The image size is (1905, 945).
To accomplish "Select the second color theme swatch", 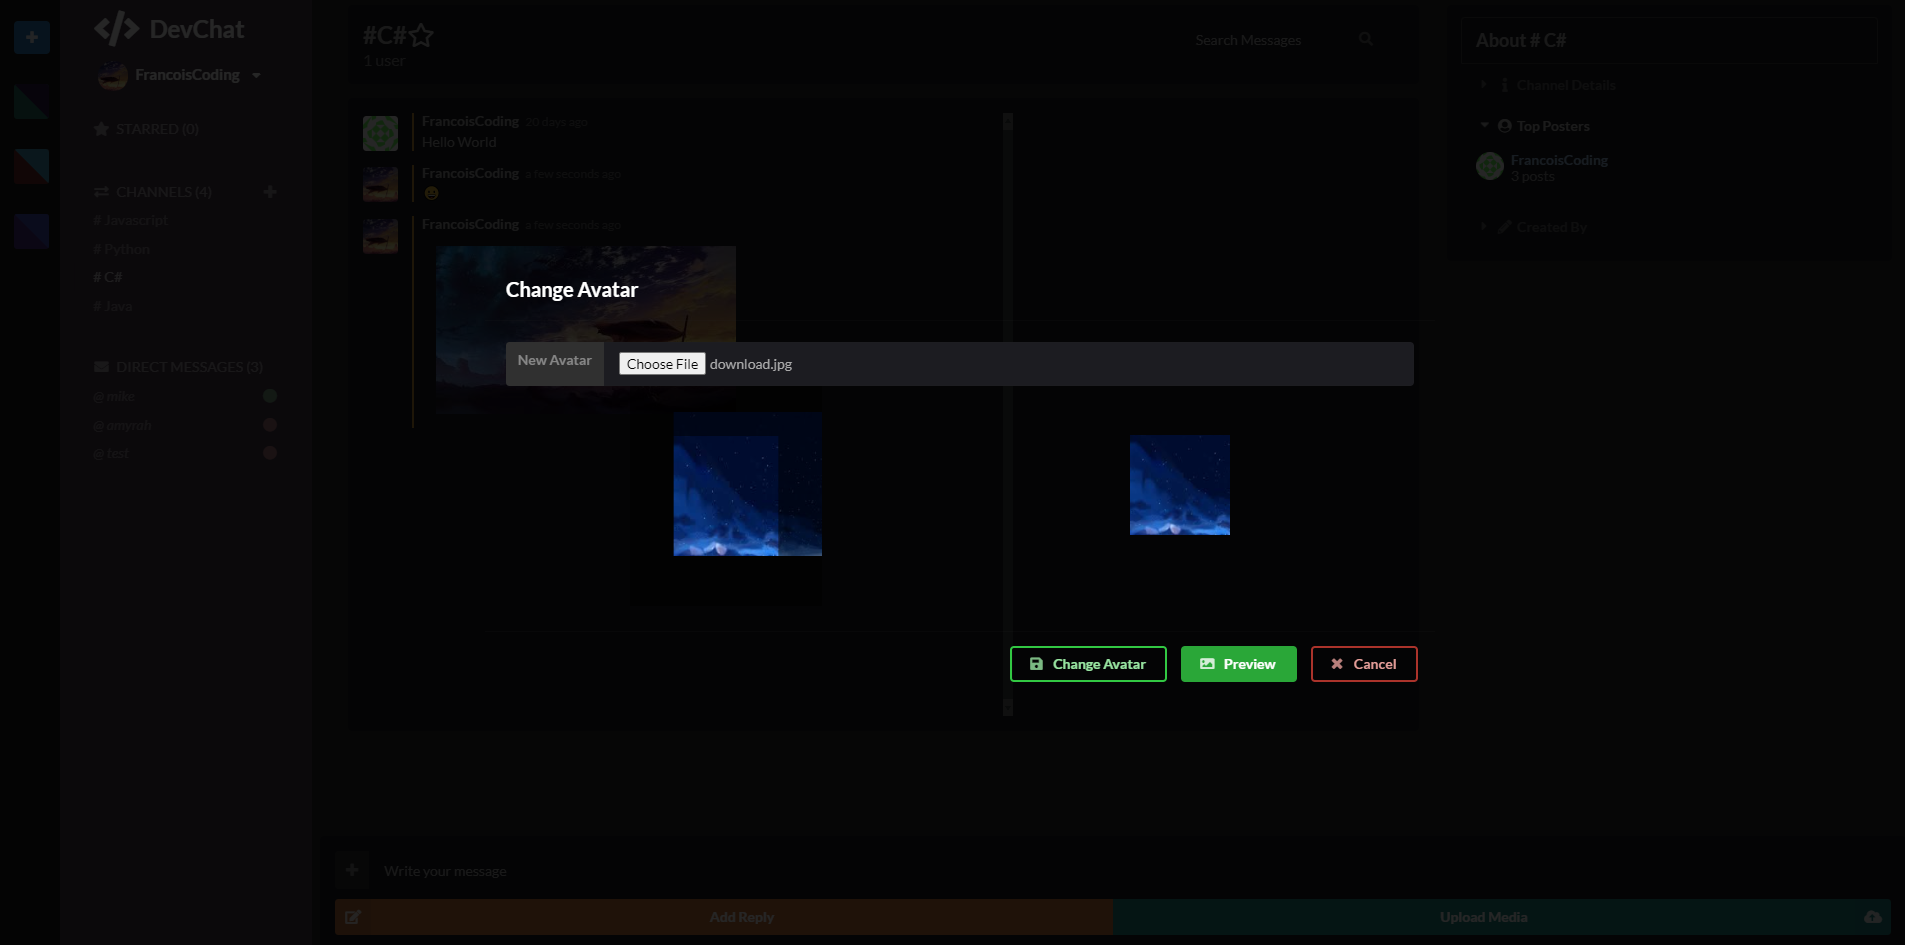I will pos(32,166).
